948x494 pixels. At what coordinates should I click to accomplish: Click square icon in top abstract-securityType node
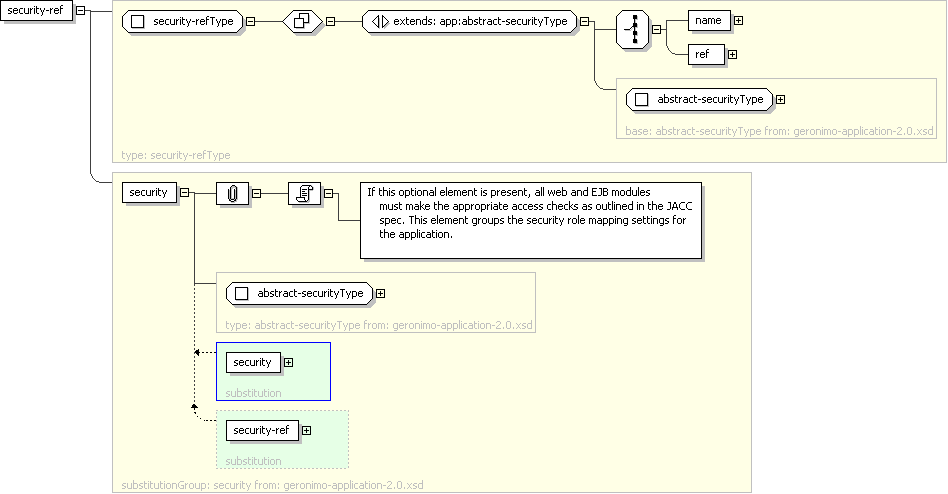(x=643, y=99)
